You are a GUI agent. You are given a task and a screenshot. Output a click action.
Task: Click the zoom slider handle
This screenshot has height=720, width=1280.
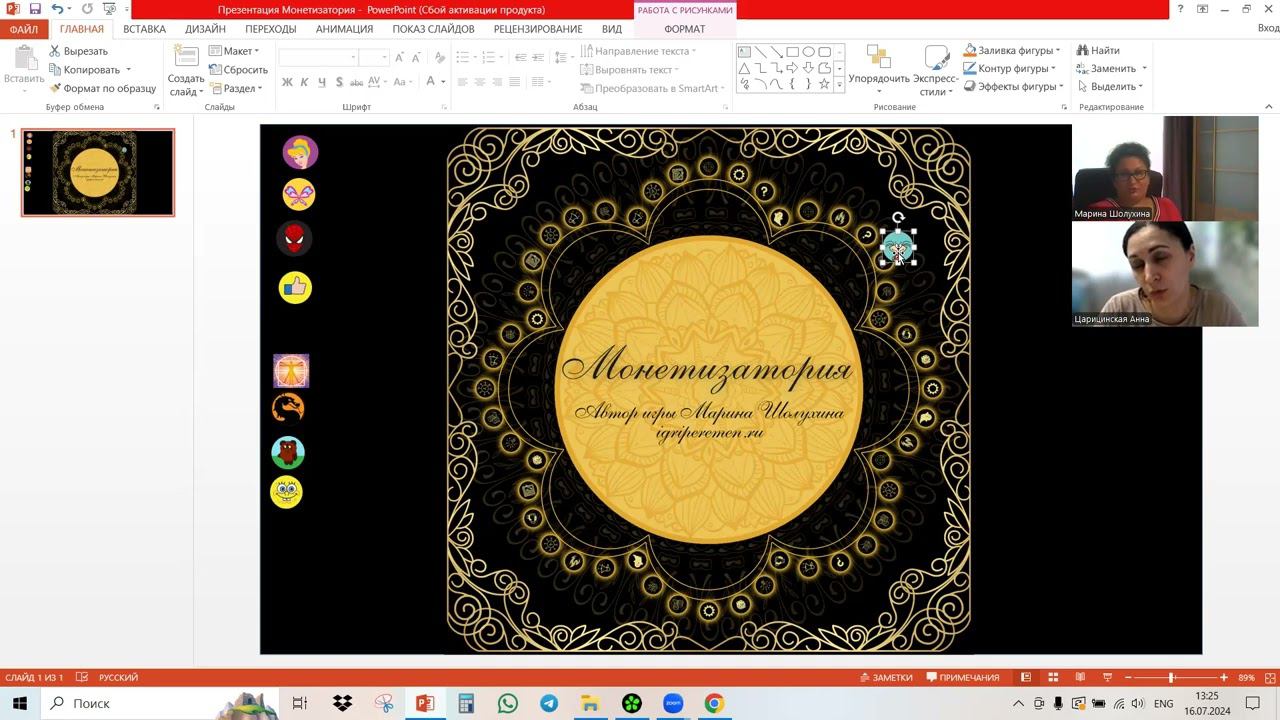pyautogui.click(x=1171, y=677)
